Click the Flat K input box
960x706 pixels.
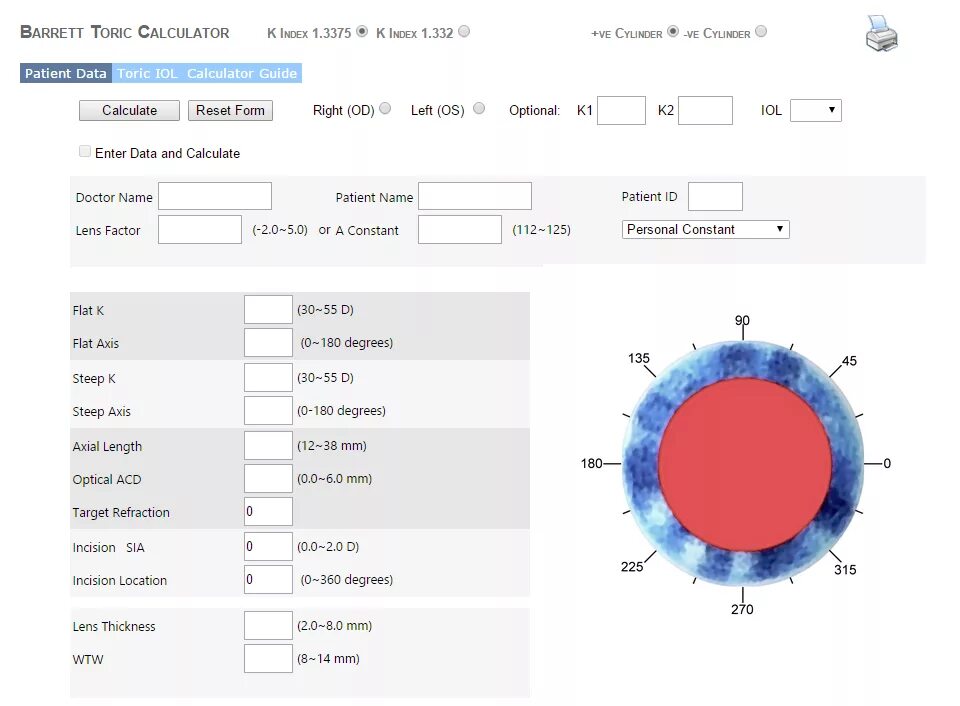coord(268,309)
